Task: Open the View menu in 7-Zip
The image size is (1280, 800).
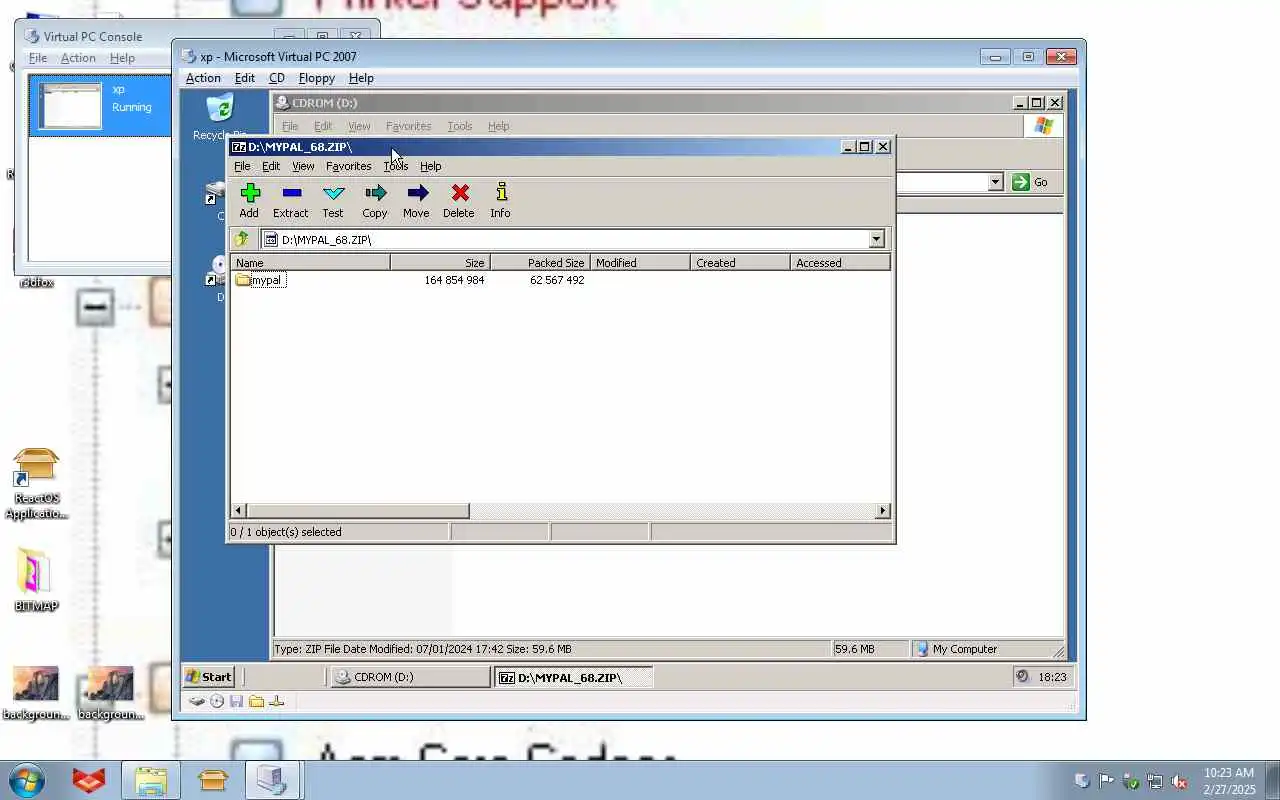Action: tap(303, 166)
